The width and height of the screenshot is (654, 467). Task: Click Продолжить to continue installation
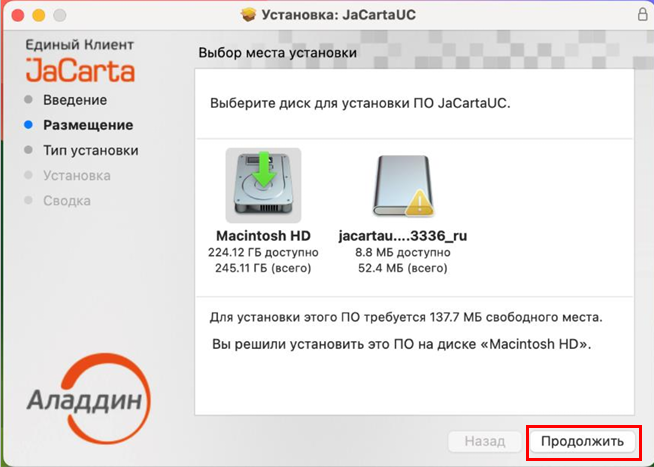[x=582, y=441]
